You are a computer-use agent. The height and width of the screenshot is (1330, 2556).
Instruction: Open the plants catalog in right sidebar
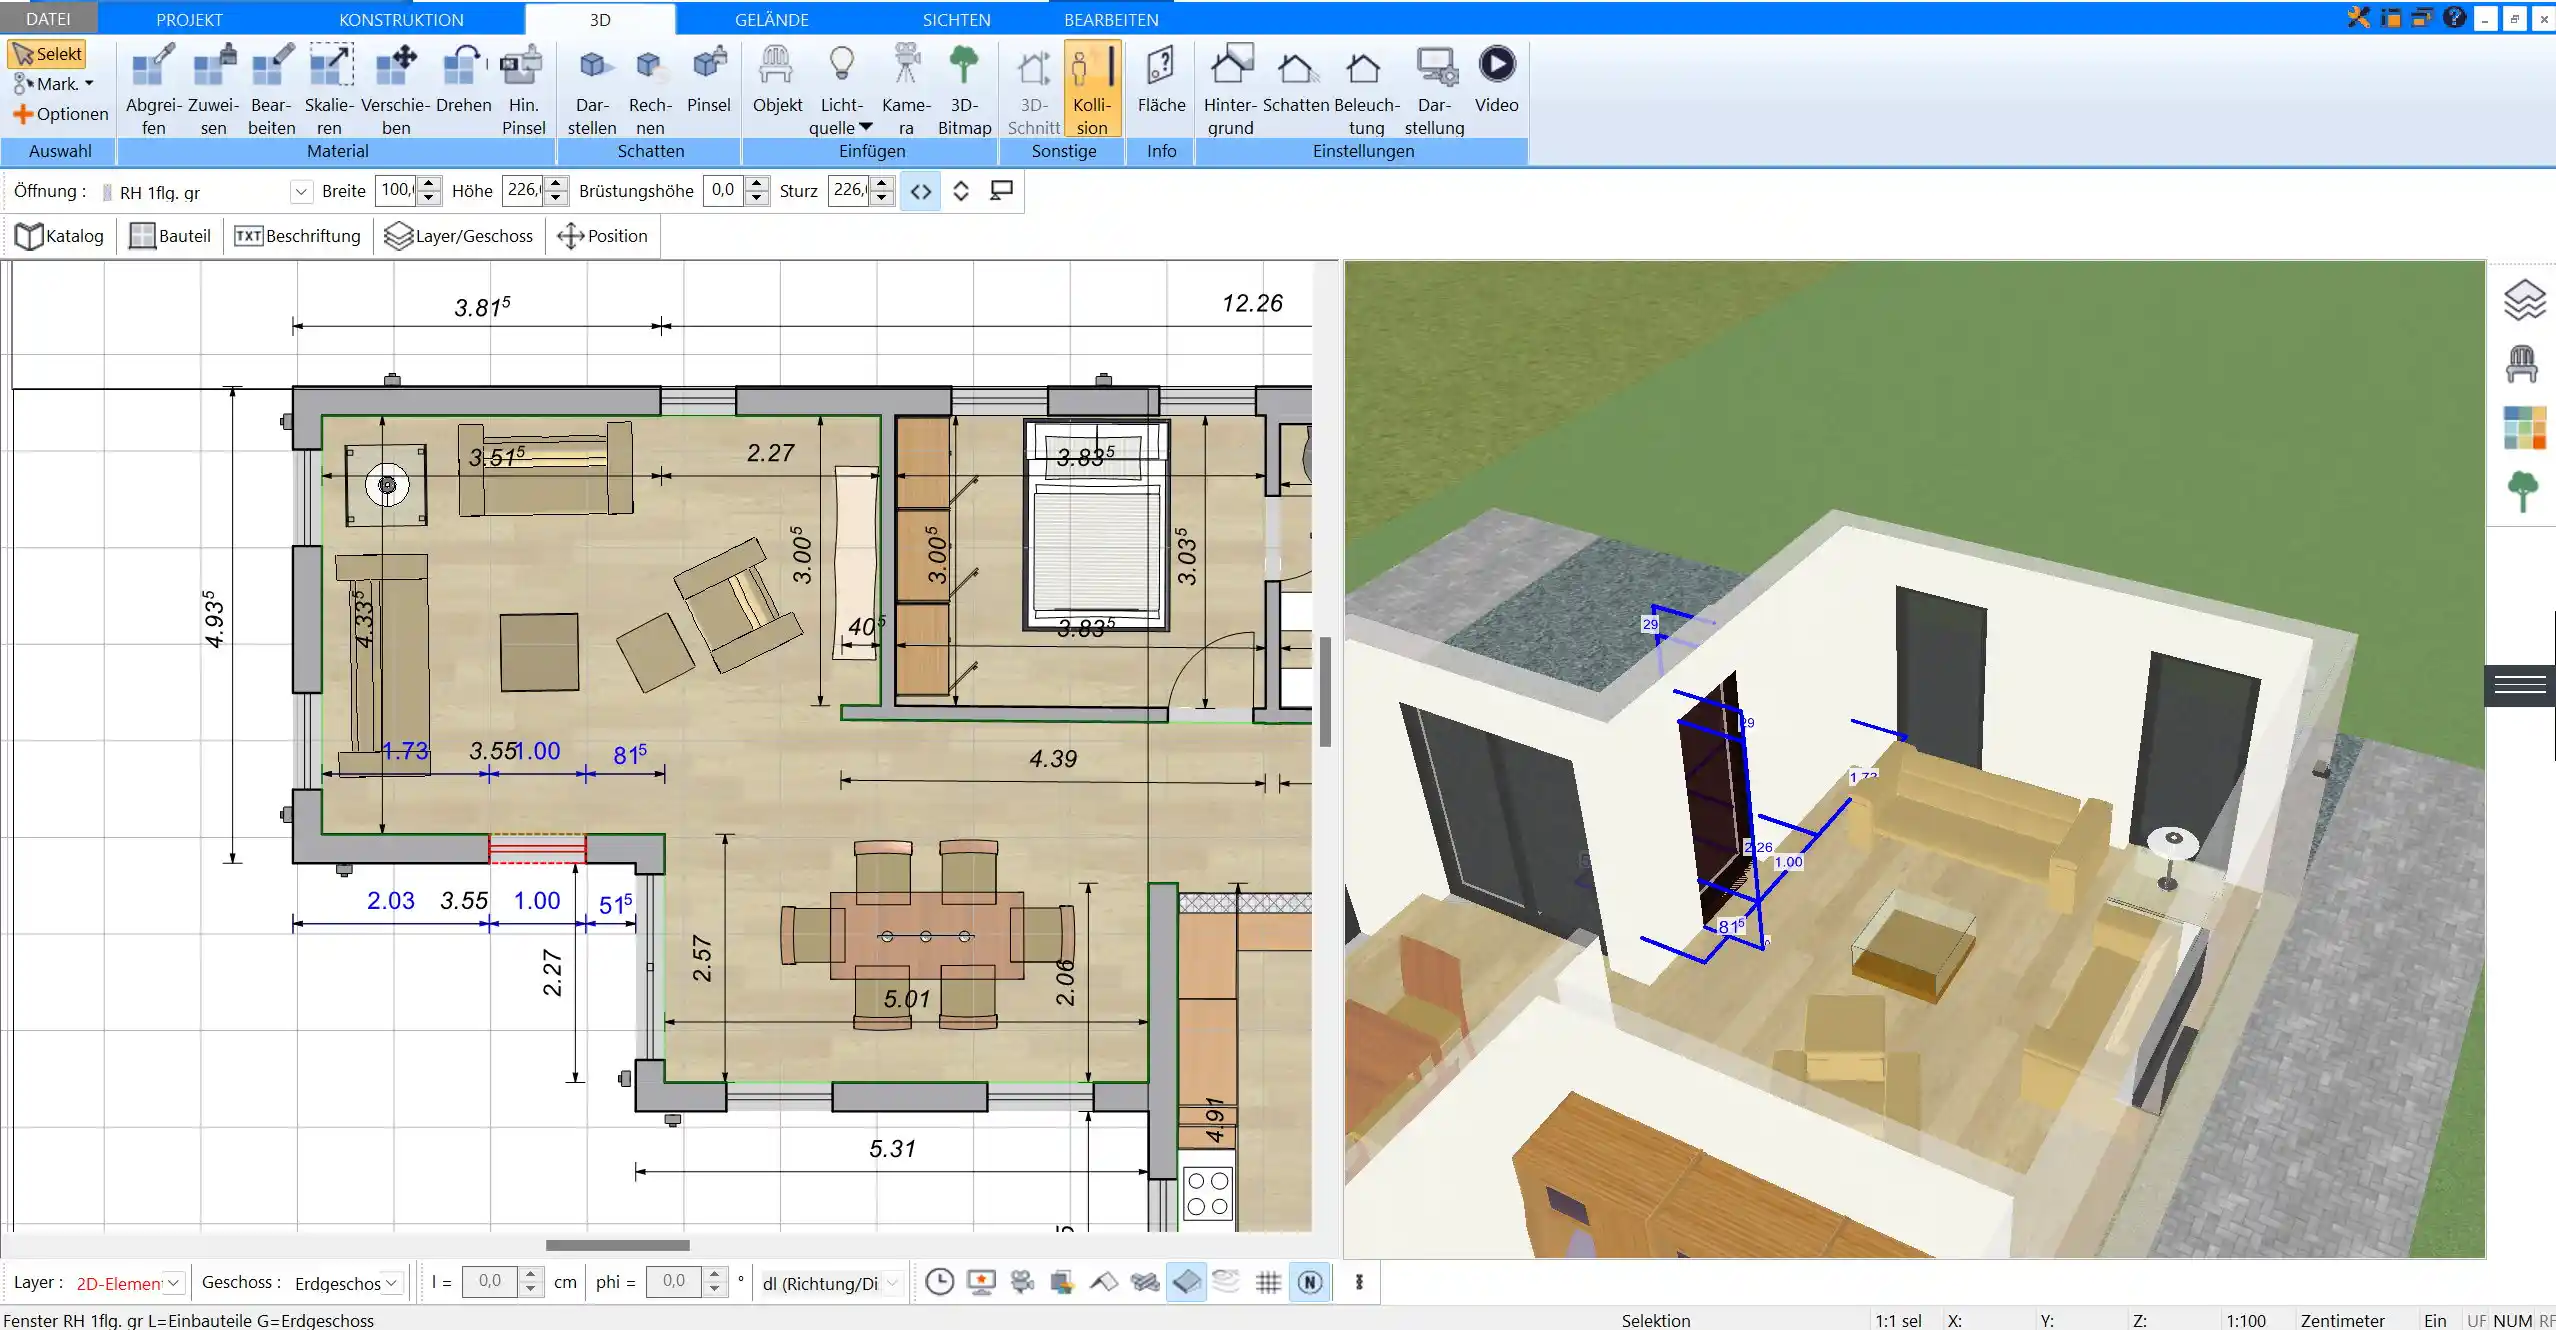(x=2523, y=492)
